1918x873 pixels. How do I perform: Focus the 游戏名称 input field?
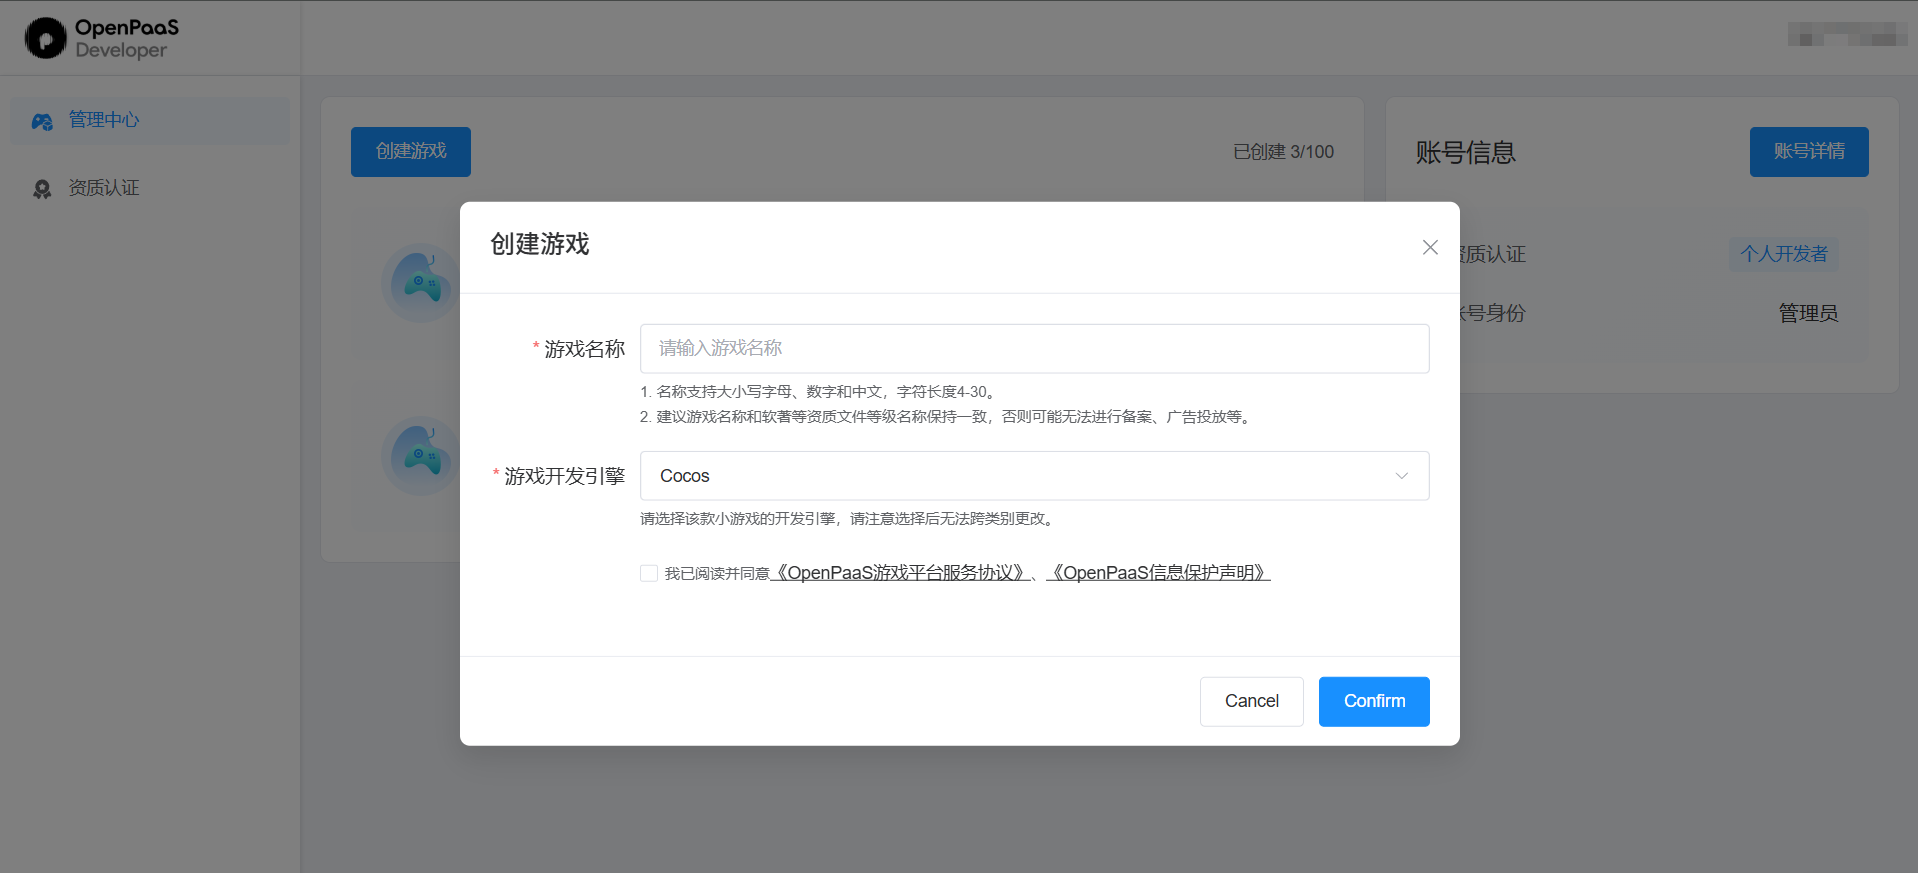tap(1034, 349)
